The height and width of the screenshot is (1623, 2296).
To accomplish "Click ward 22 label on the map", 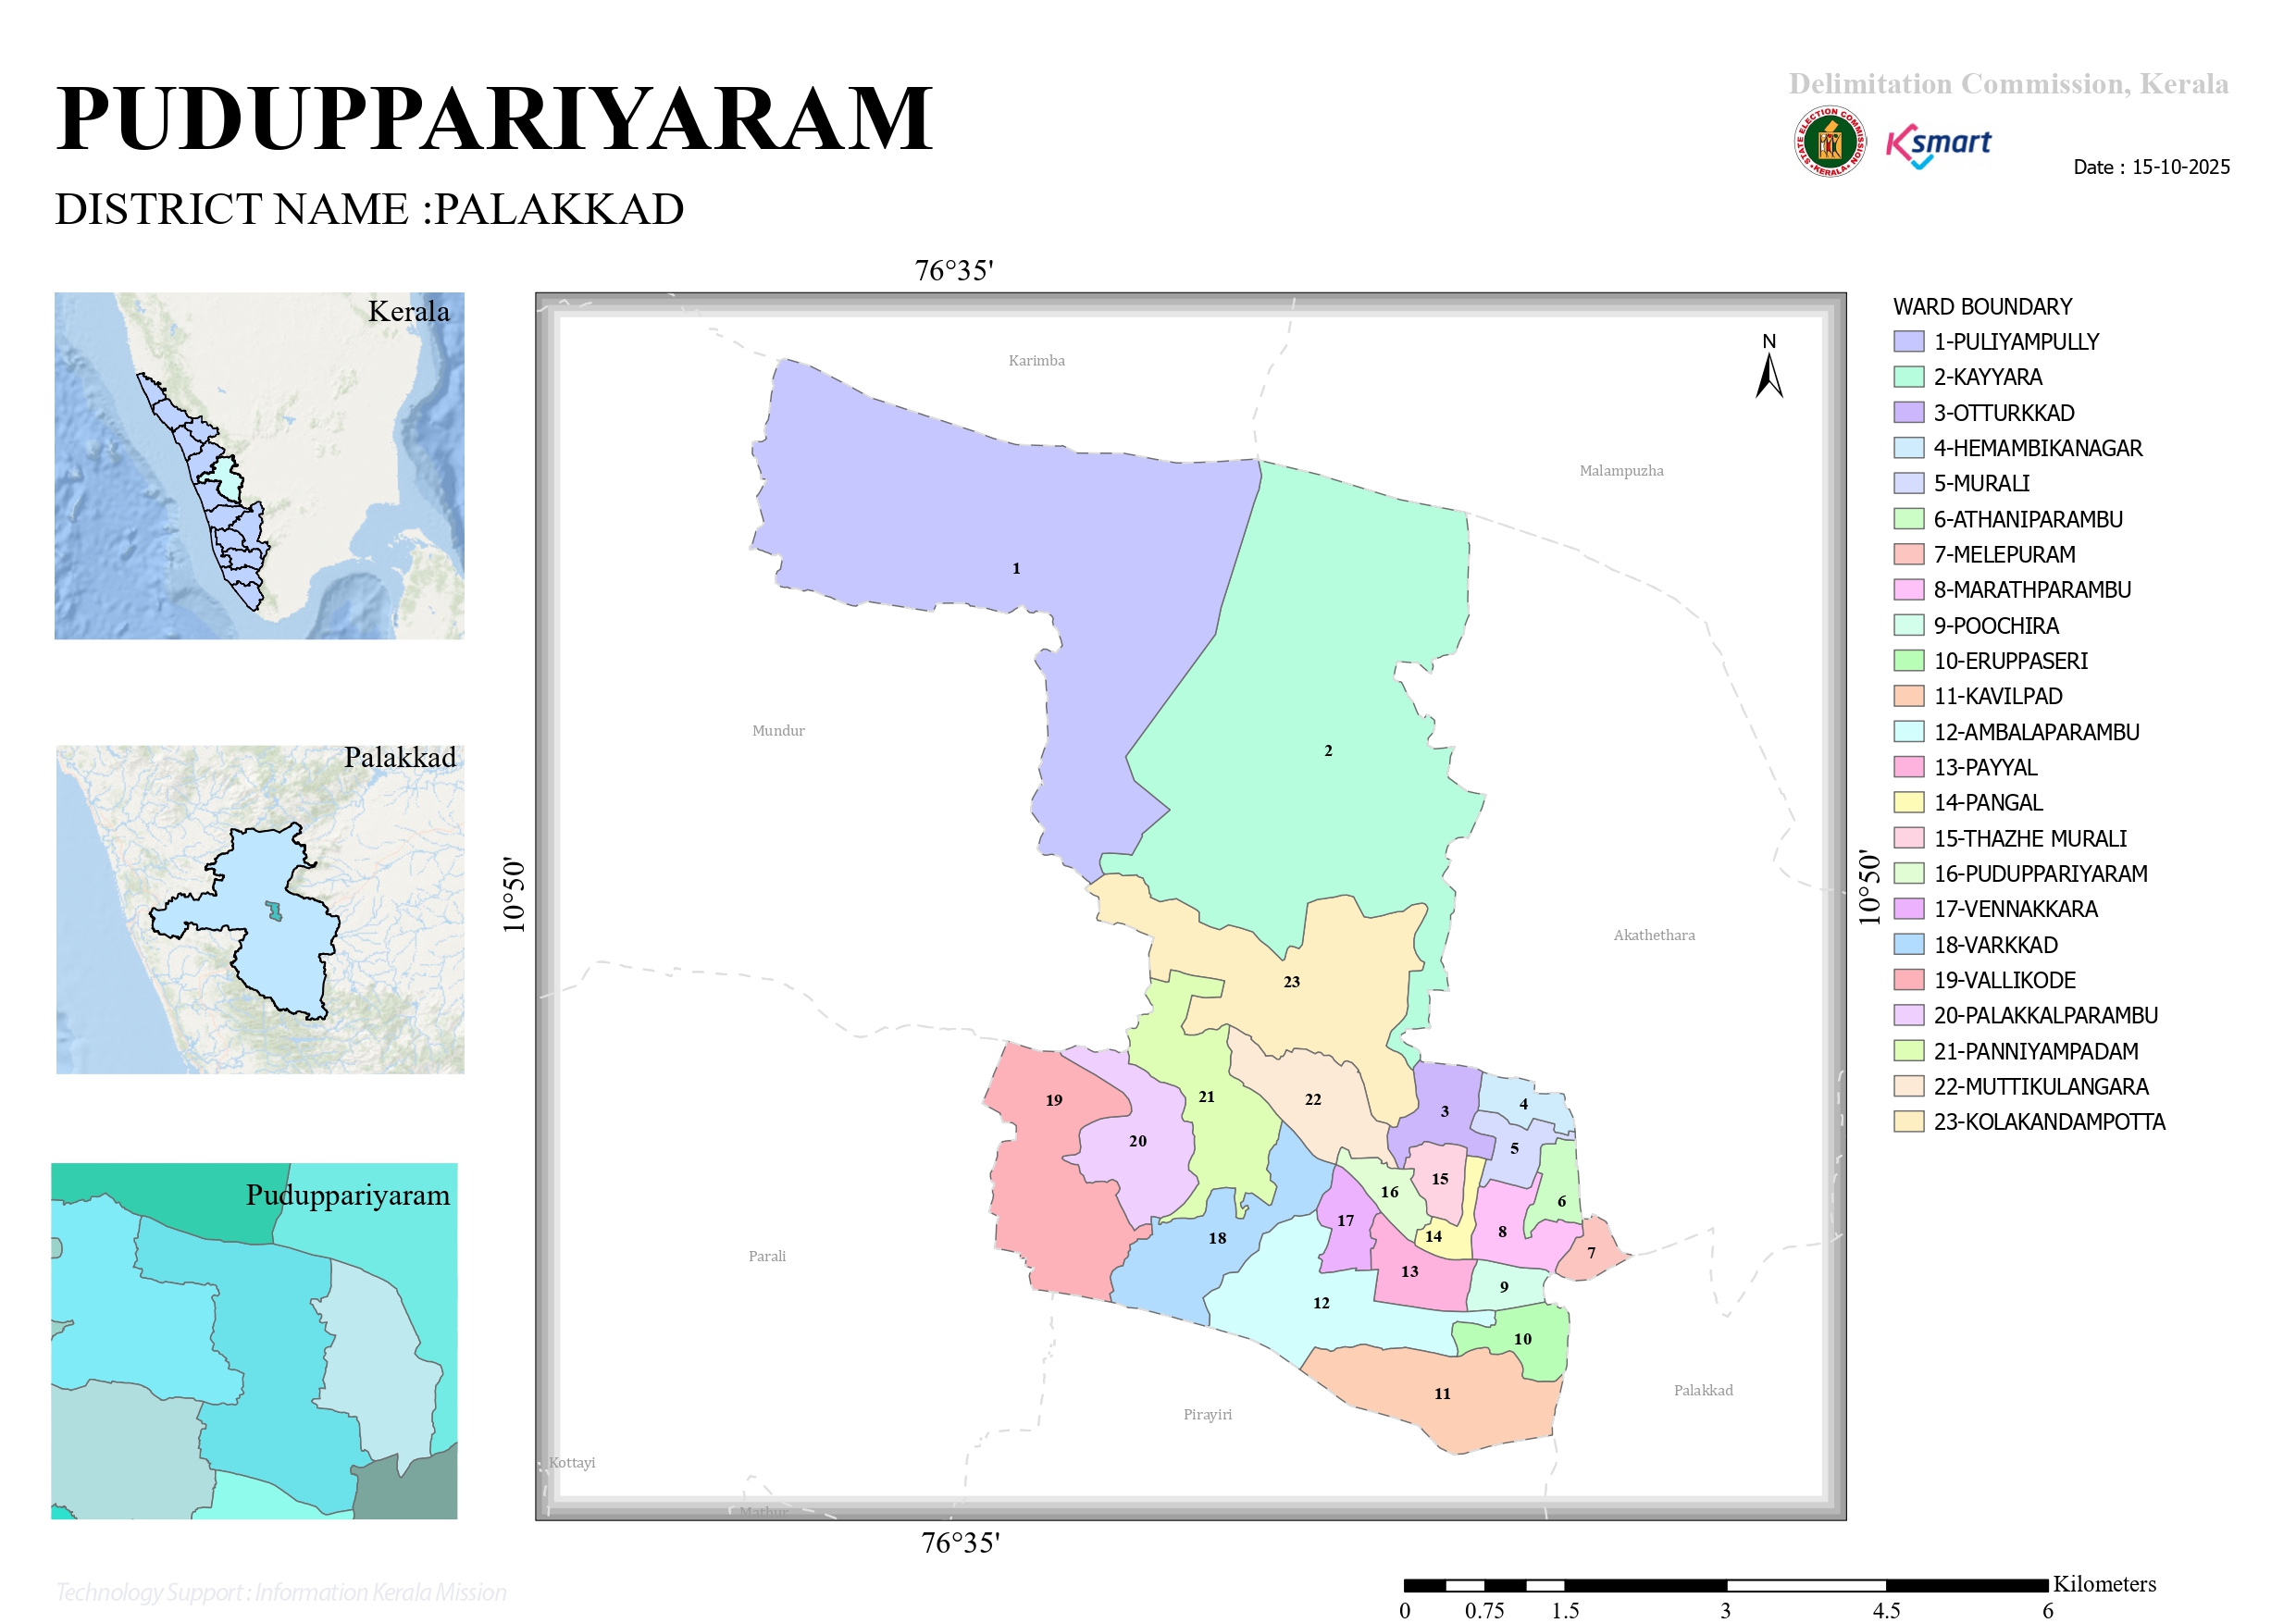I will (1313, 1099).
